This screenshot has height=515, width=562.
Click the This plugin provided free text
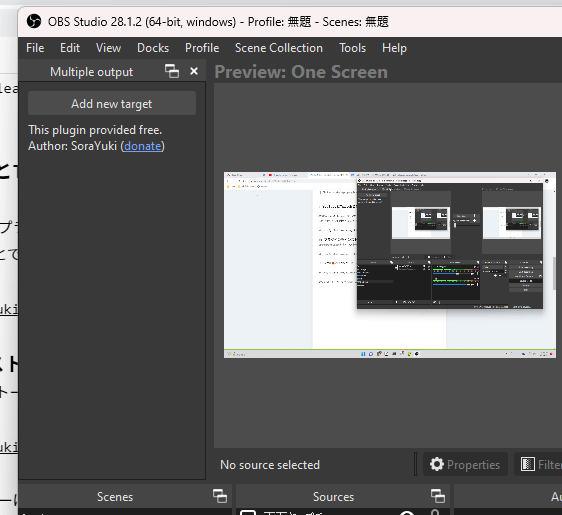pos(95,130)
